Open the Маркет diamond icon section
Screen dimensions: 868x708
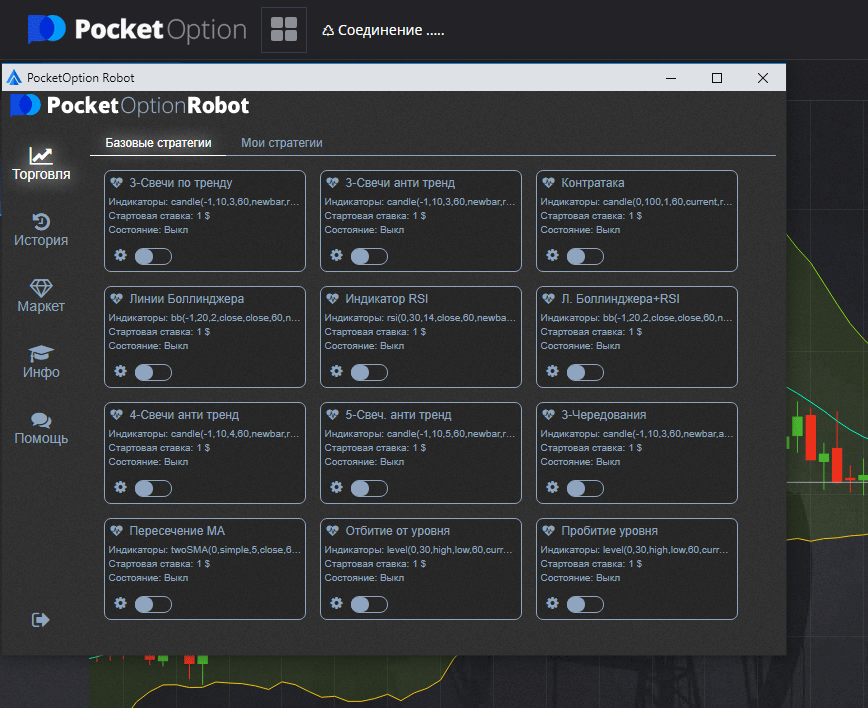(41, 295)
